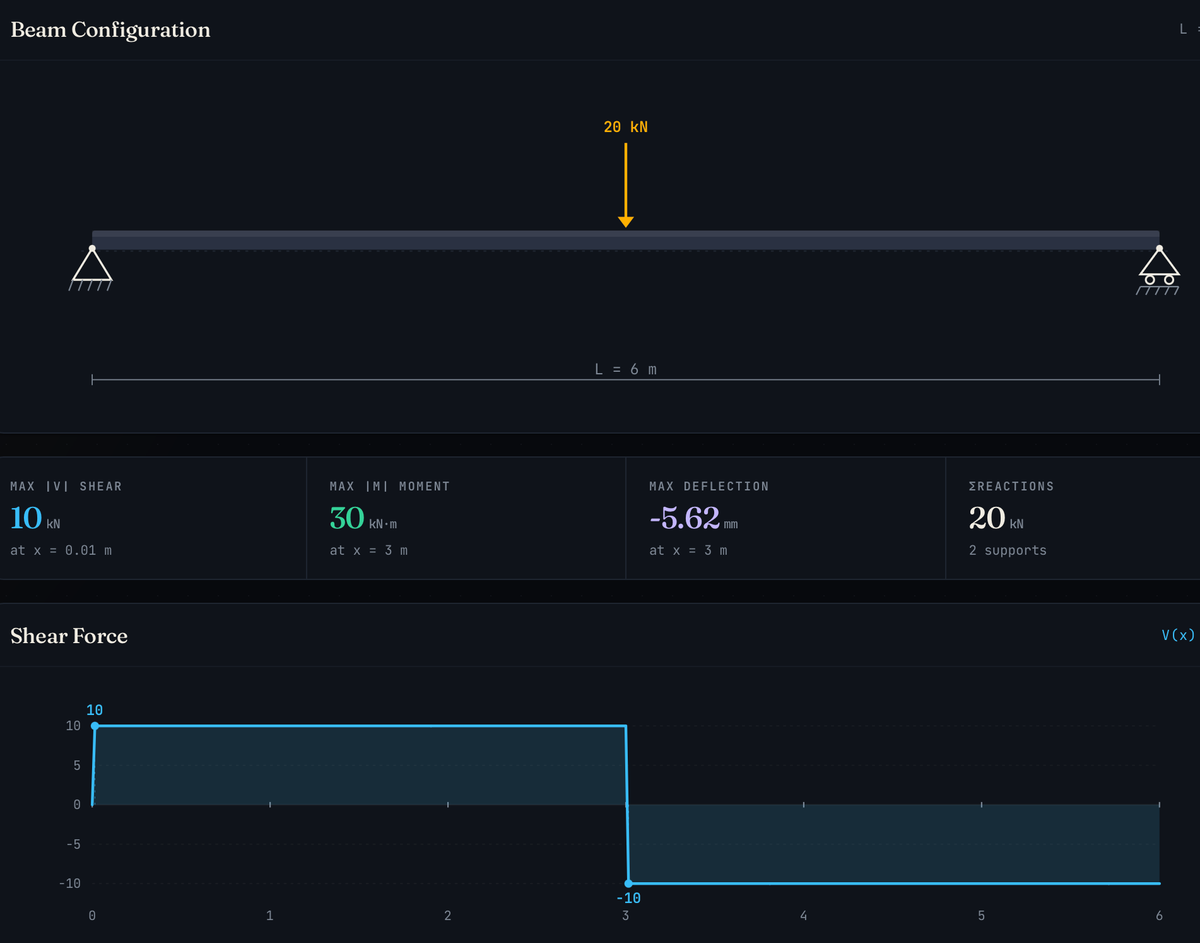
Task: Click the 10 kN max shear value
Action: click(x=35, y=518)
